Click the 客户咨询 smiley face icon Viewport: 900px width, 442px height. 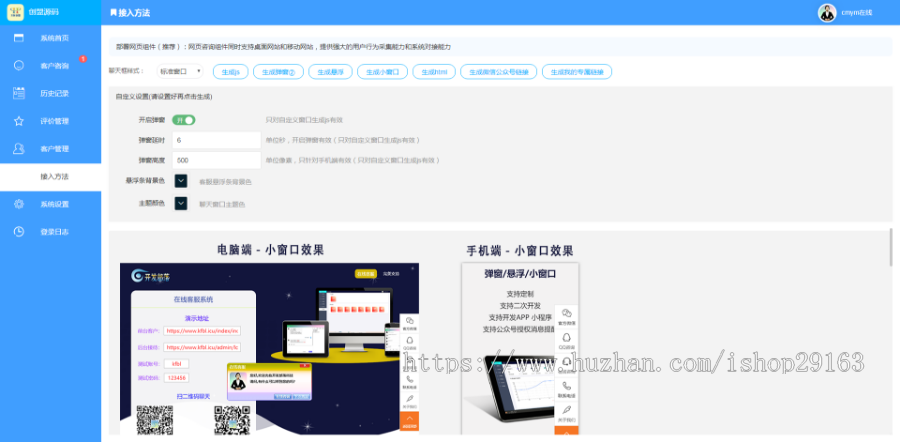pos(19,65)
